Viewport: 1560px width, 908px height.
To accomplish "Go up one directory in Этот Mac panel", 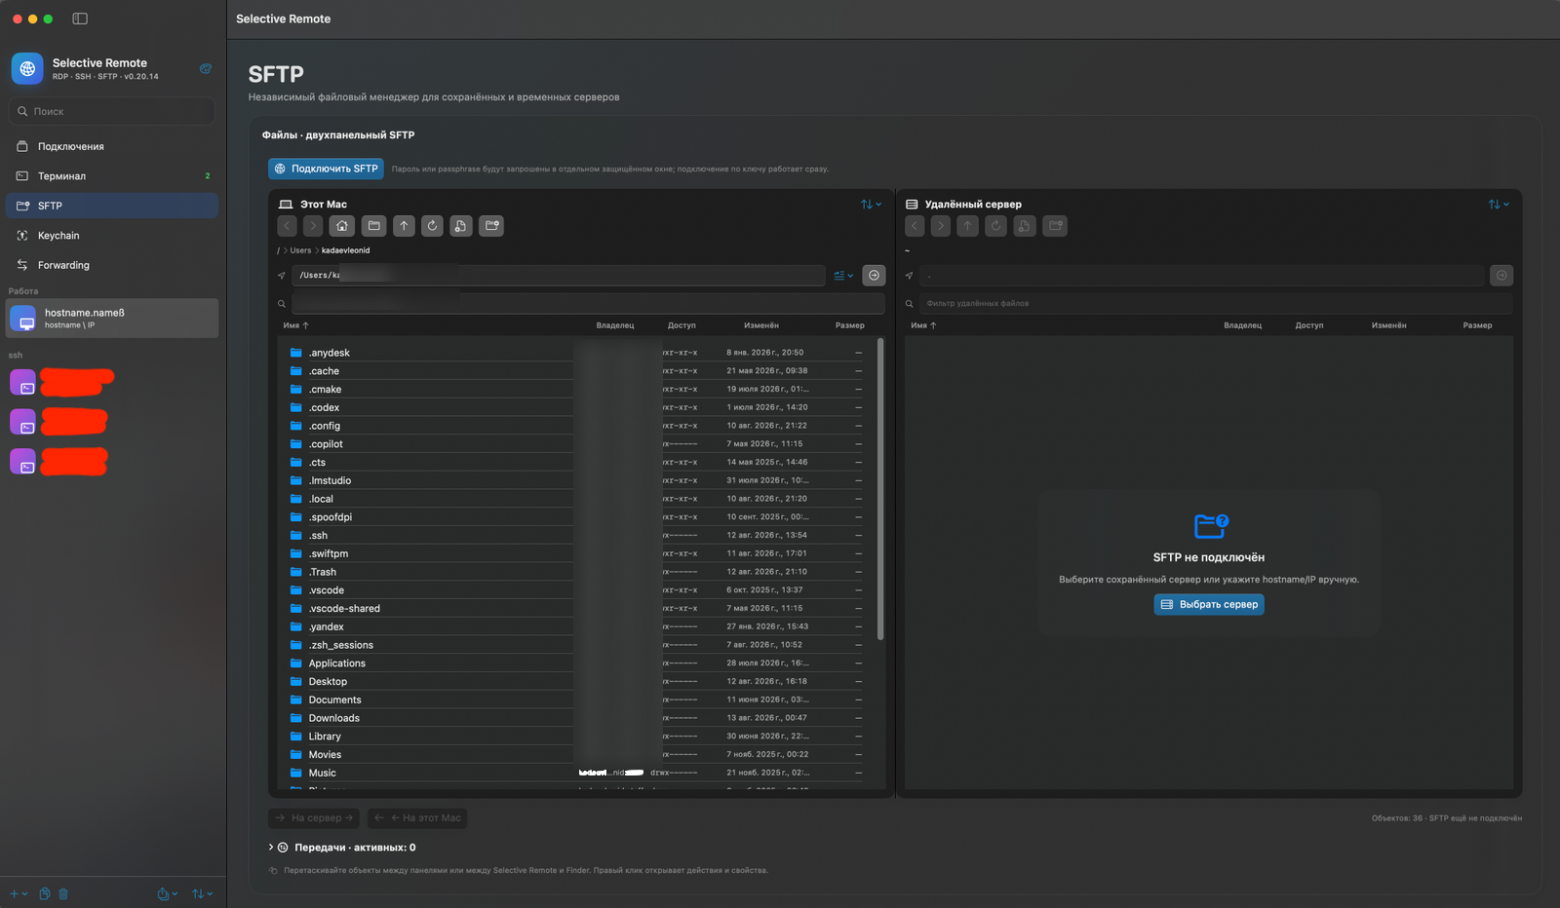I will [x=404, y=226].
